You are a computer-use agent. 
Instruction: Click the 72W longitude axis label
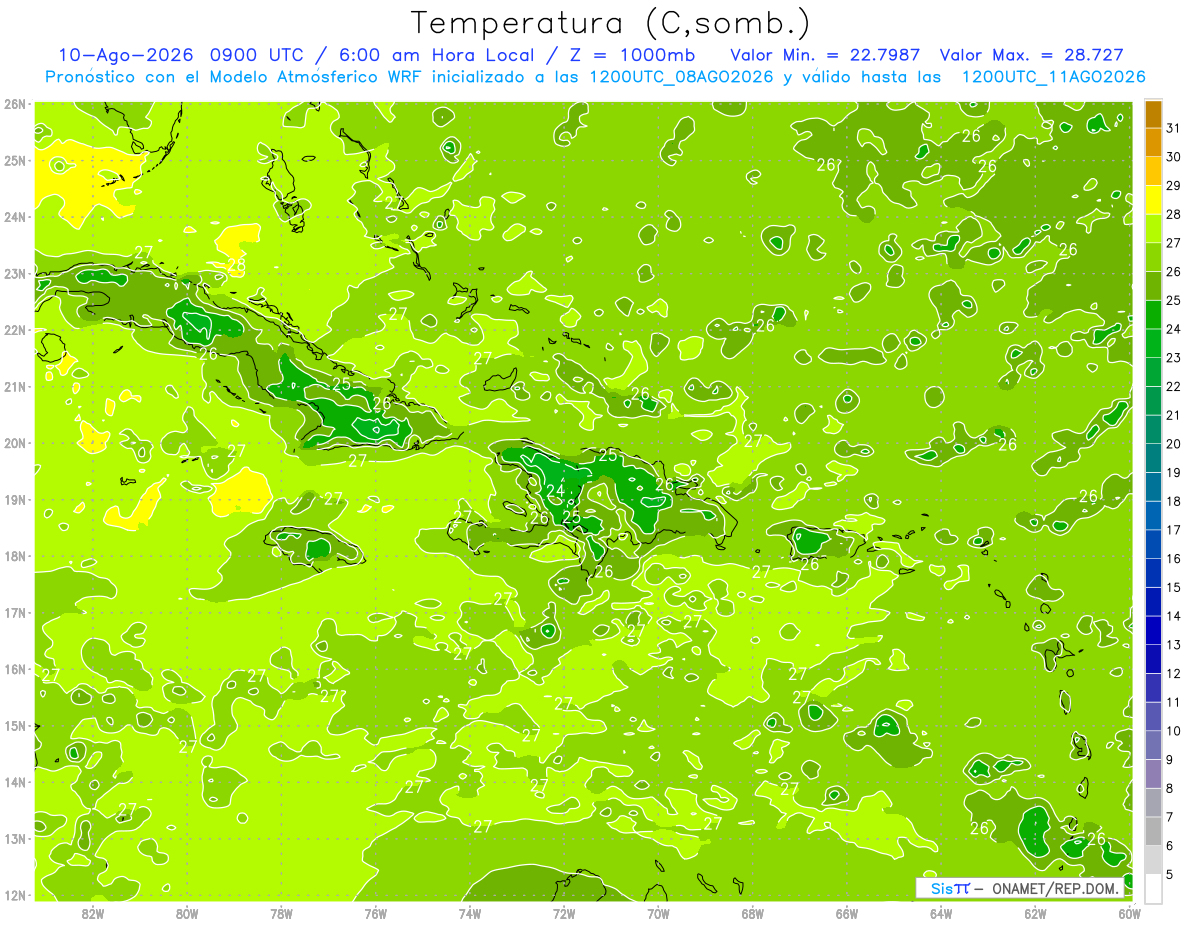564,913
